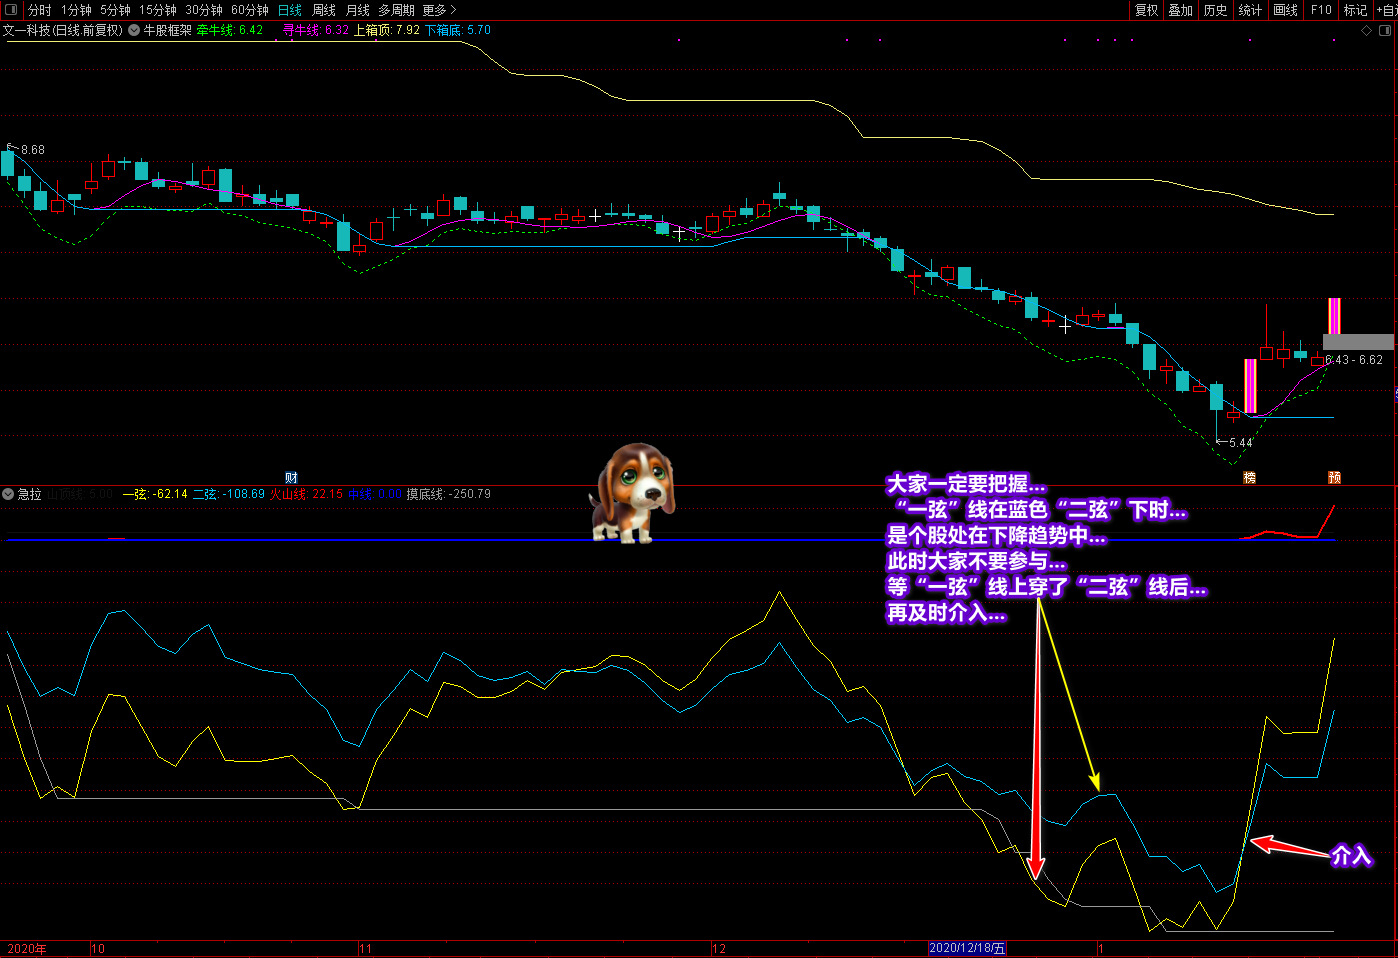Click the 5.44 low price label

point(1241,443)
